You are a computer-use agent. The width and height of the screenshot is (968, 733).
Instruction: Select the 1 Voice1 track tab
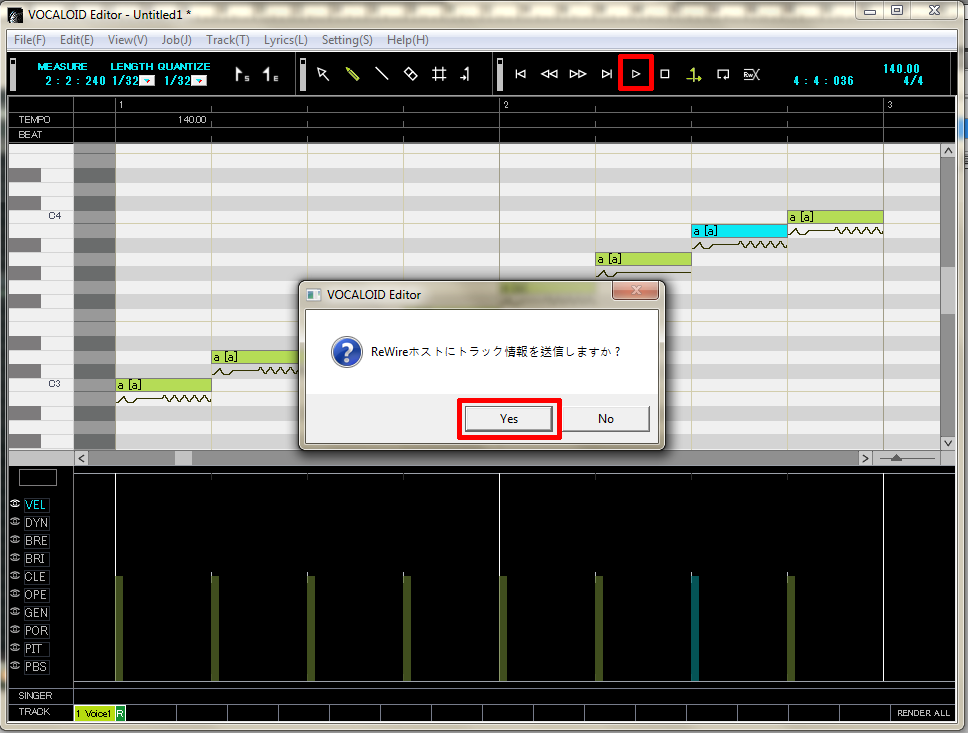click(x=94, y=713)
